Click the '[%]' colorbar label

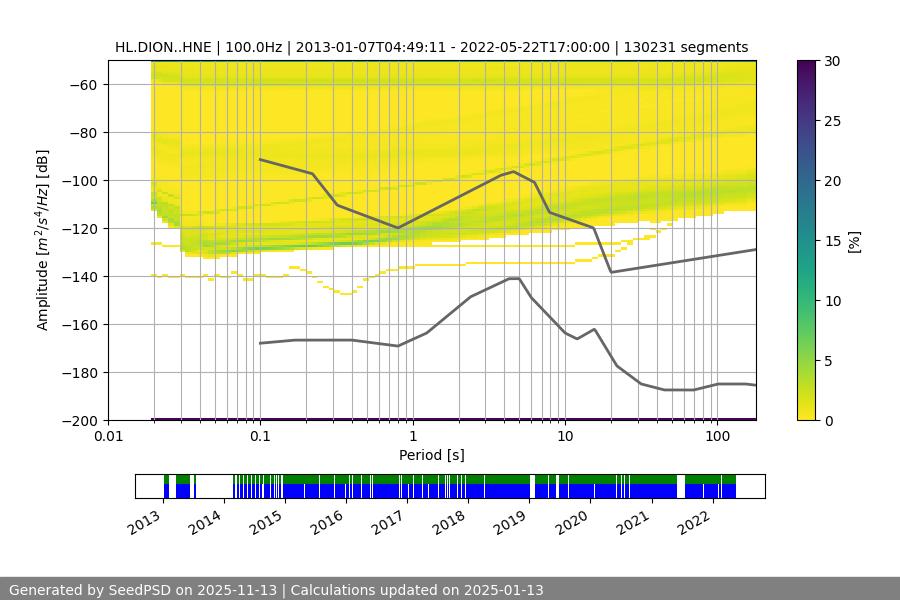854,241
